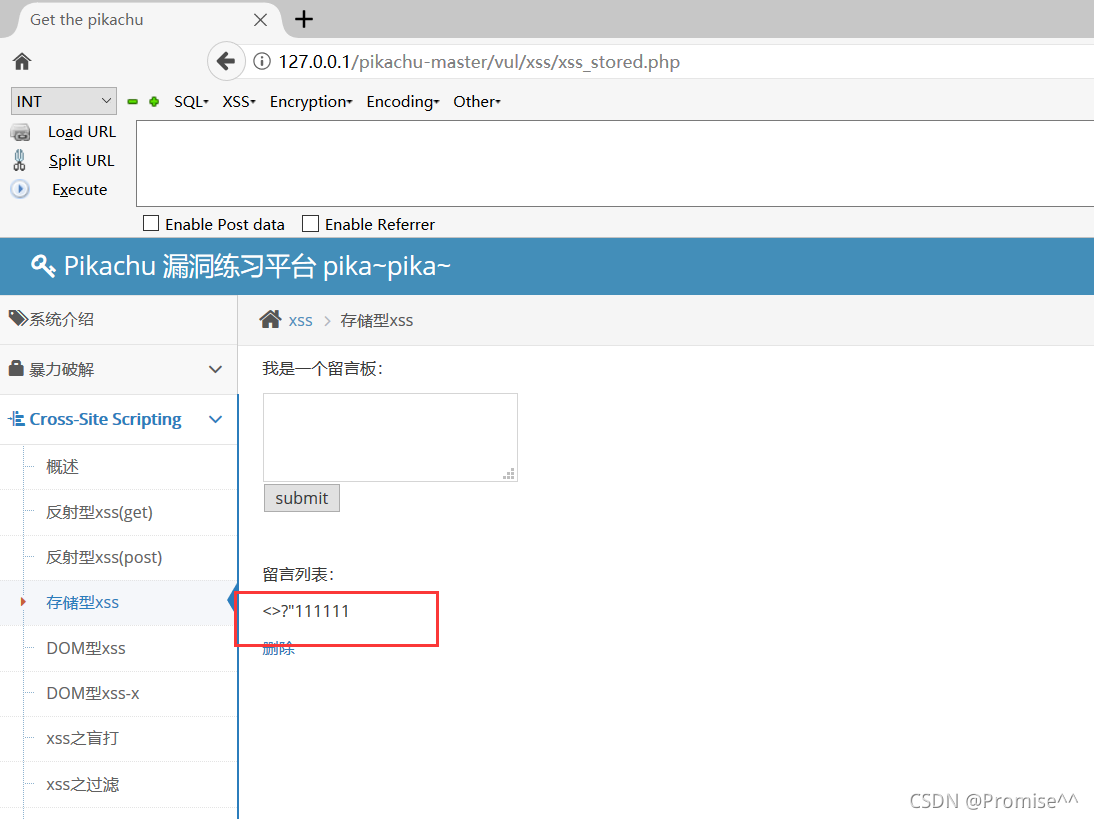The height and width of the screenshot is (819, 1094).
Task: Collapse the Cross-Site Scripting chevron
Action: coord(216,419)
